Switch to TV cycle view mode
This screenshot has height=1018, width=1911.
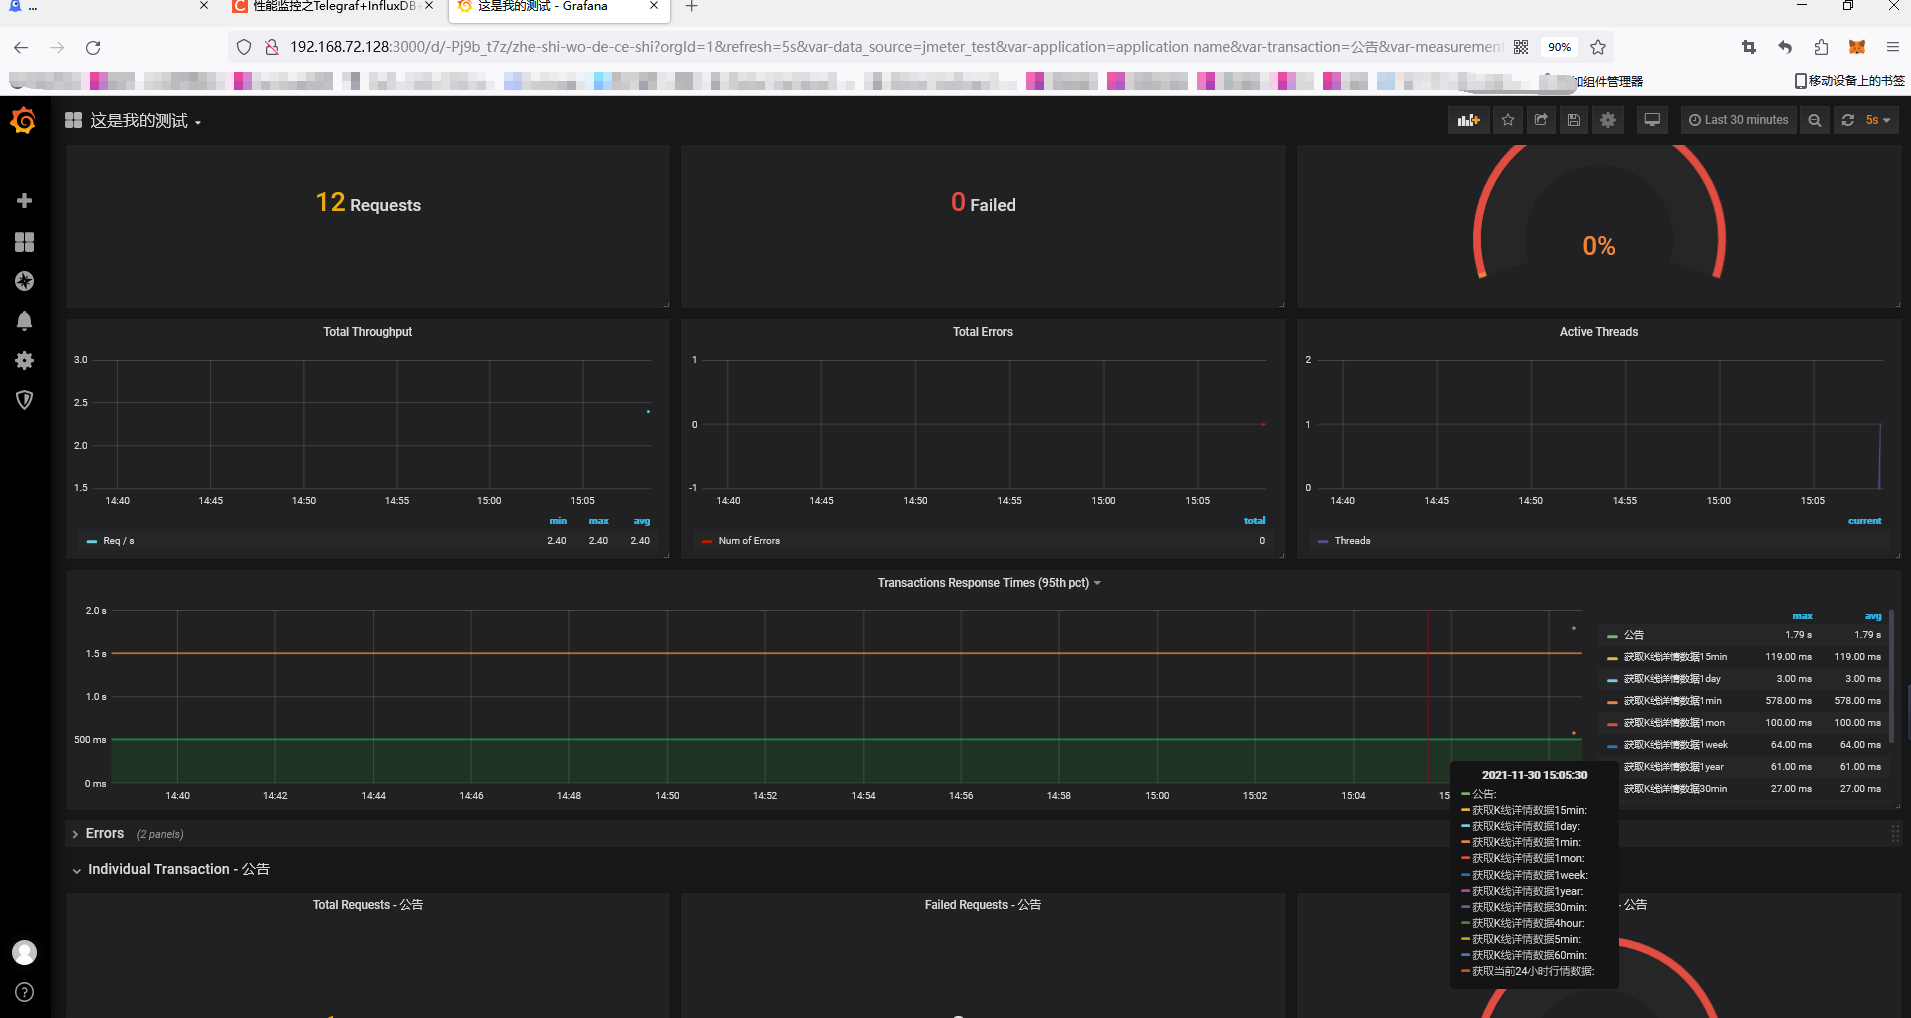pyautogui.click(x=1652, y=120)
